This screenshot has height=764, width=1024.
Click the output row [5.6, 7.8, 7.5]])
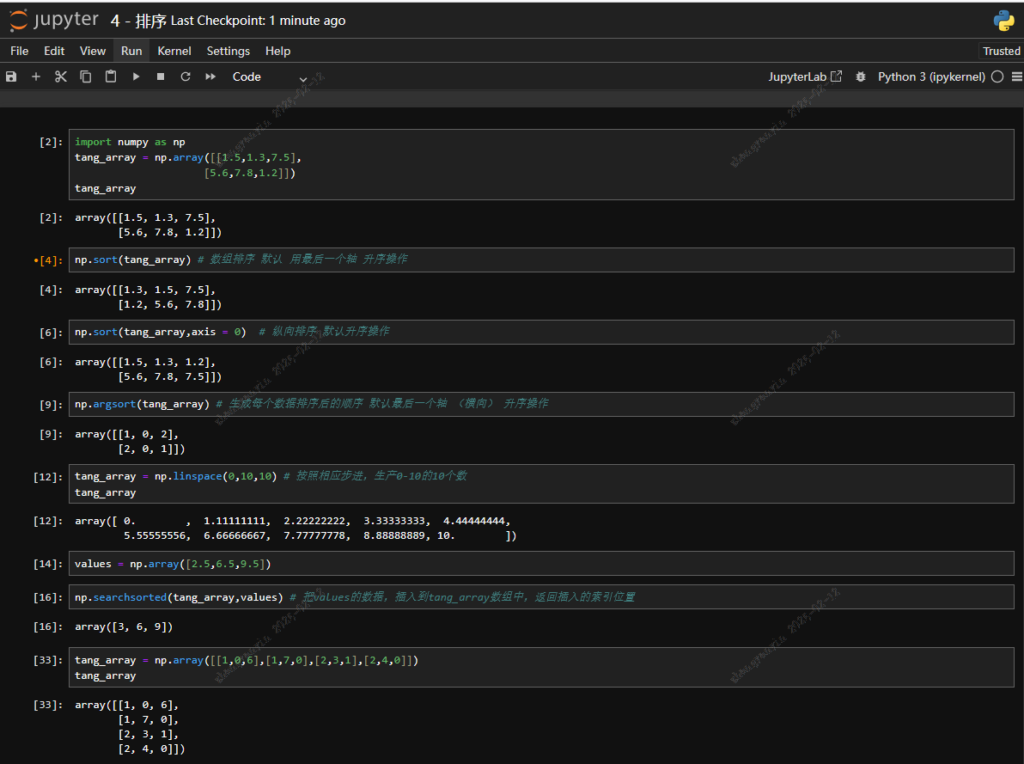click(170, 377)
